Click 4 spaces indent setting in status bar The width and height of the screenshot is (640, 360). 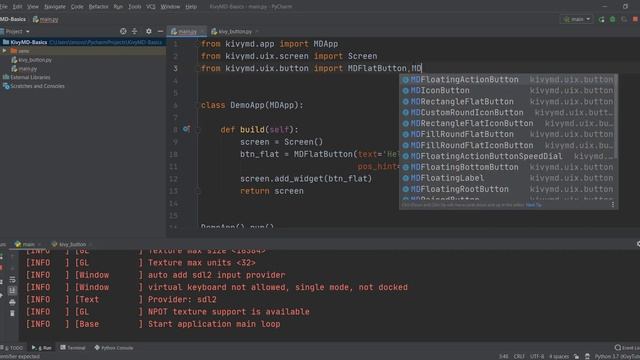[x=559, y=356]
